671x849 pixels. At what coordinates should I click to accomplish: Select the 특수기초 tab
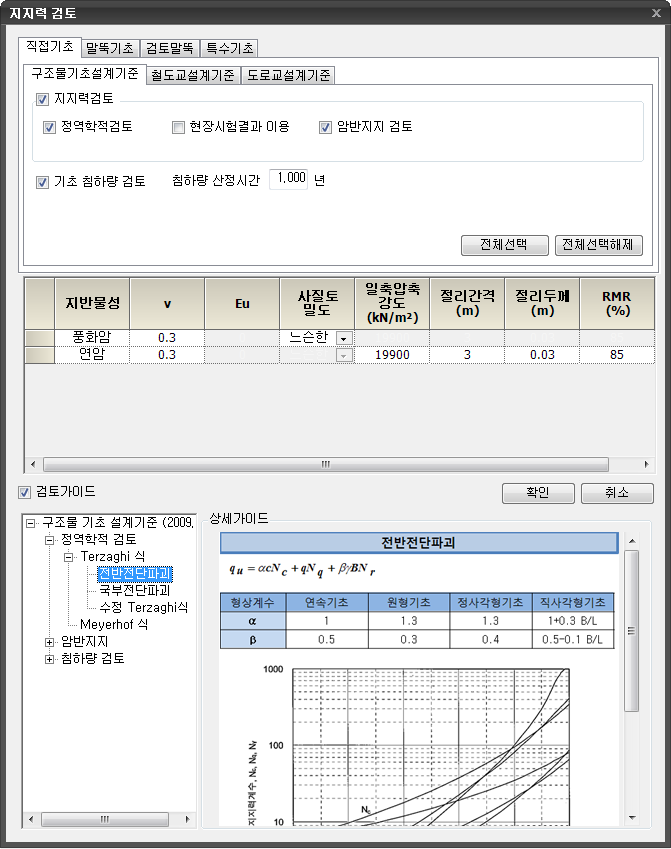(230, 48)
